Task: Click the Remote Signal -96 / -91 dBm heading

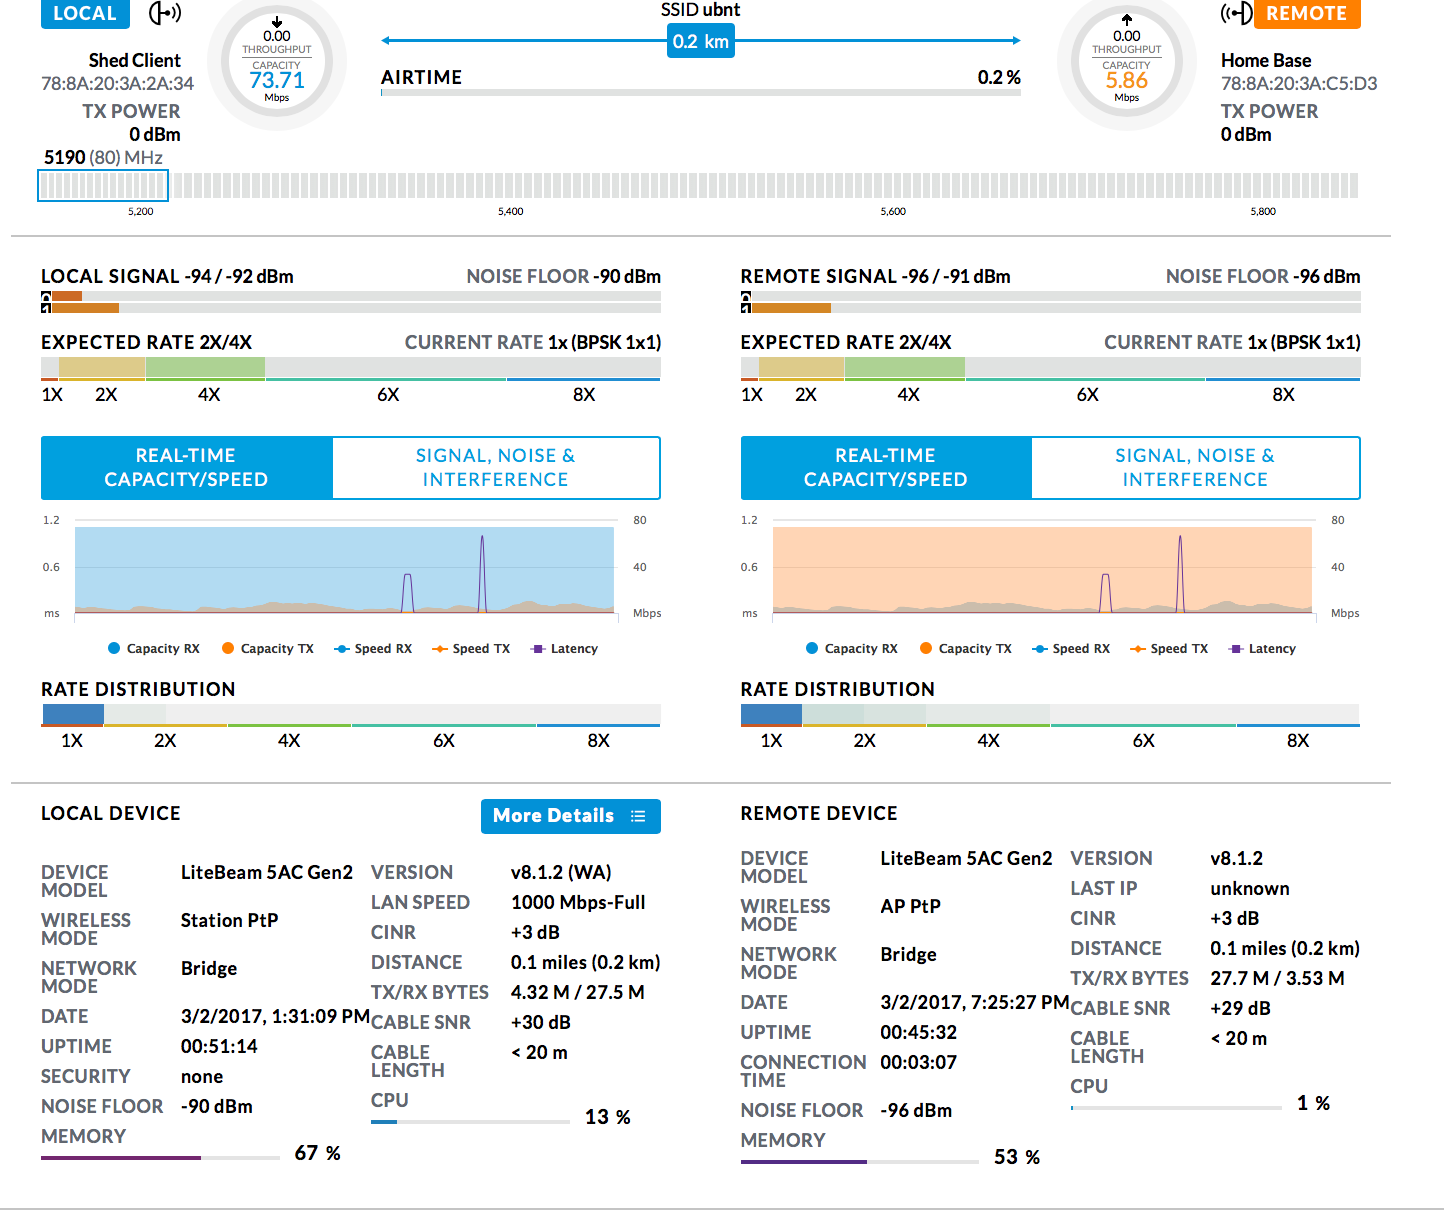Action: (x=876, y=277)
